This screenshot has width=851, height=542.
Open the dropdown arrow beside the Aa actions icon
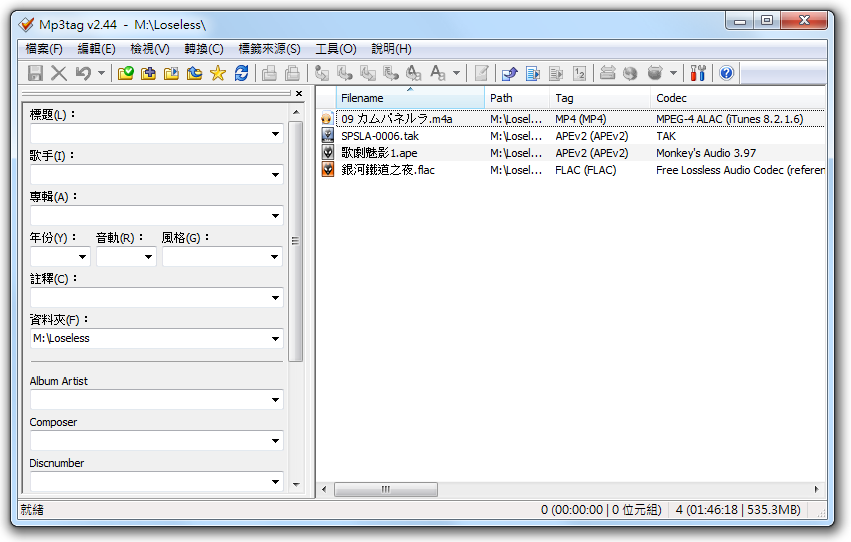(456, 73)
